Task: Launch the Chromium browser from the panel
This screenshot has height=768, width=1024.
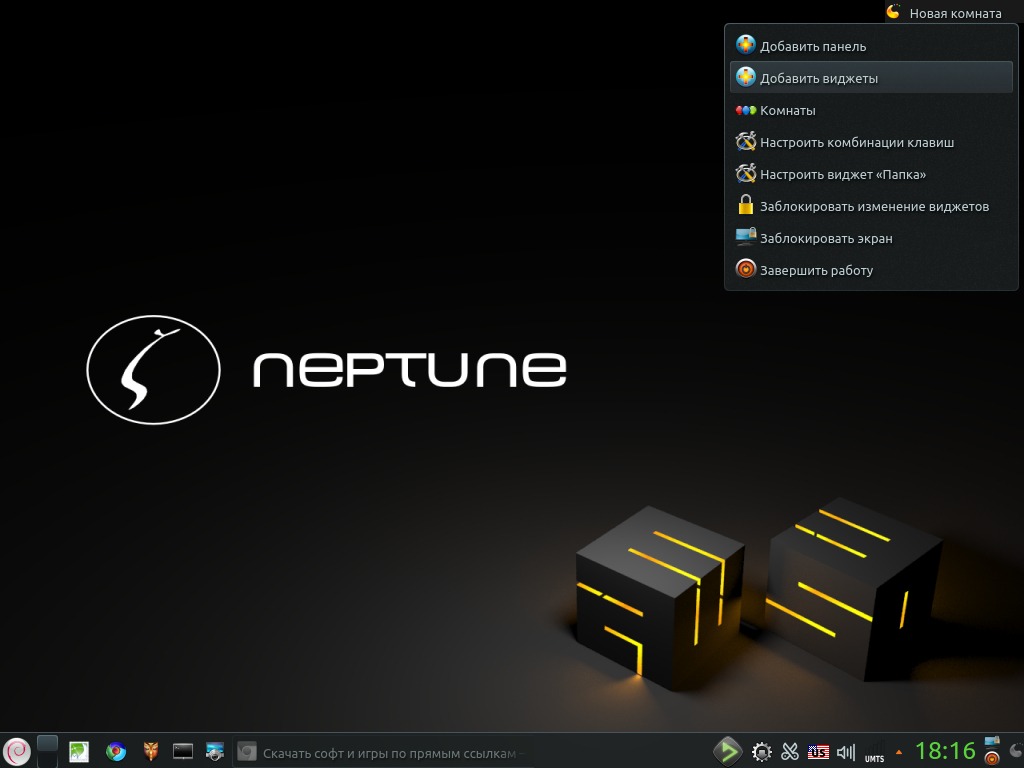Action: (x=116, y=752)
